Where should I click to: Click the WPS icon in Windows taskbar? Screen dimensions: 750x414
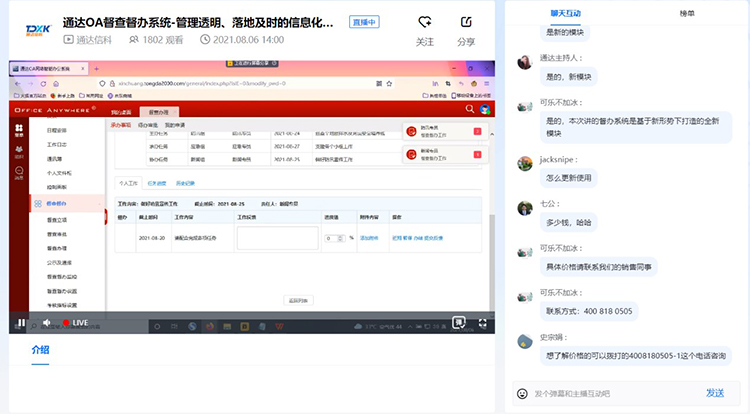(x=279, y=327)
